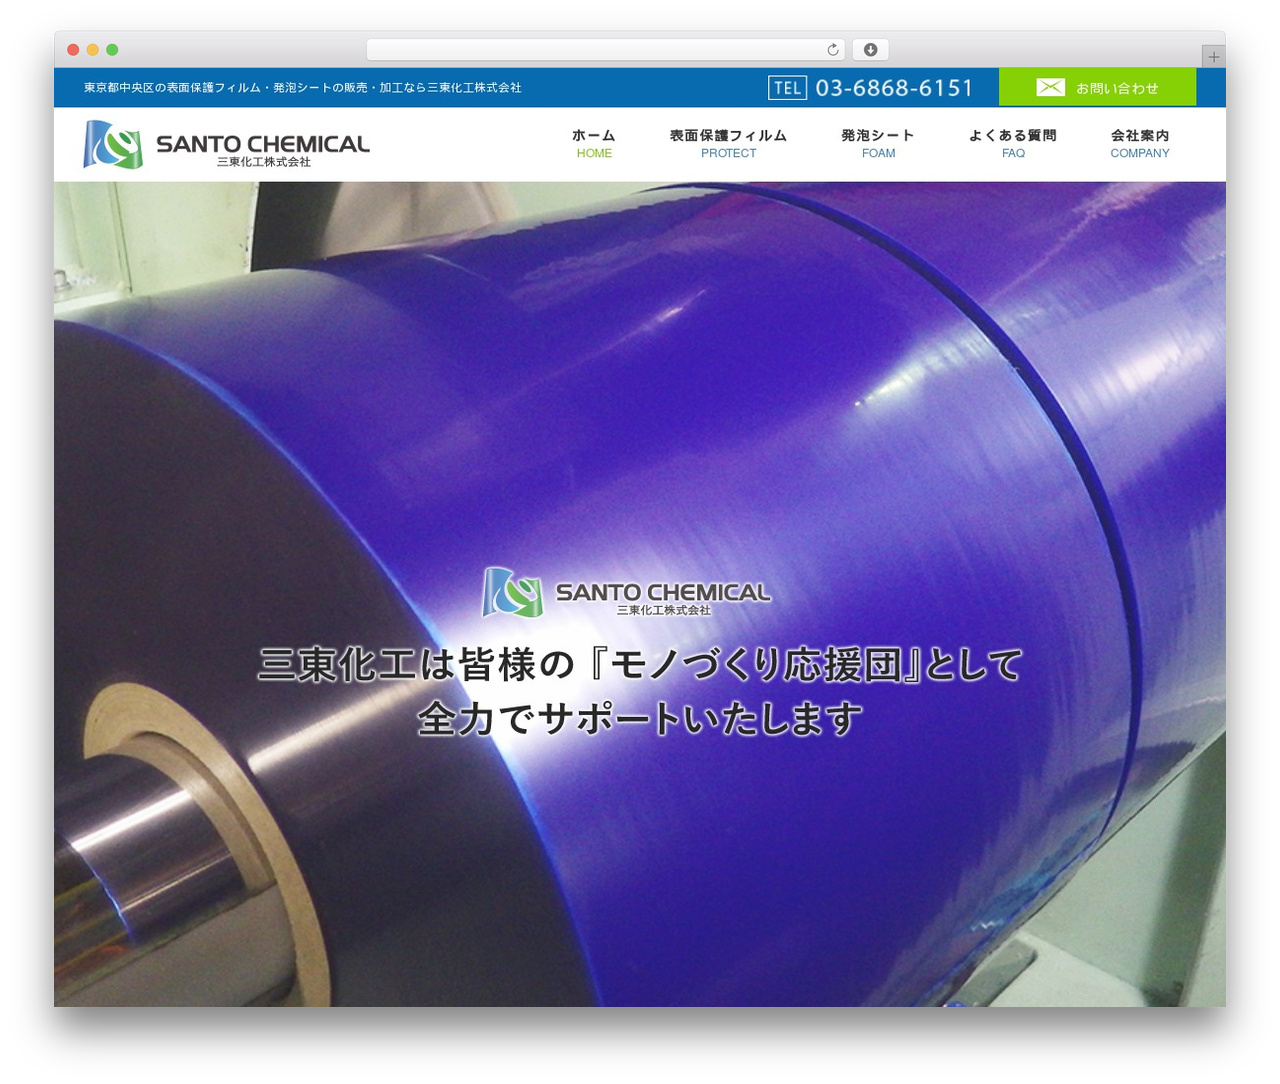1280x1084 pixels.
Task: Select よくある質問 FAQ in navigation
Action: pos(1013,143)
